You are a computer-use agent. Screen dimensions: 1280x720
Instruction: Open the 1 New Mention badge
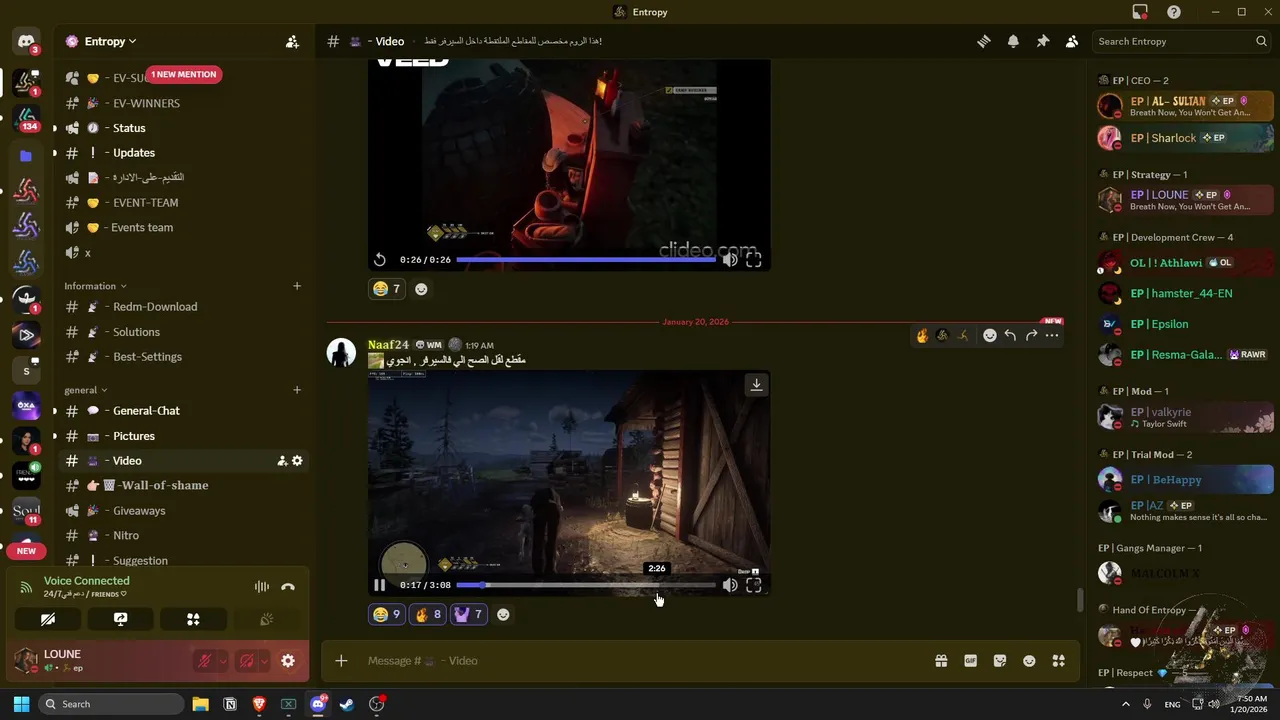pos(184,74)
